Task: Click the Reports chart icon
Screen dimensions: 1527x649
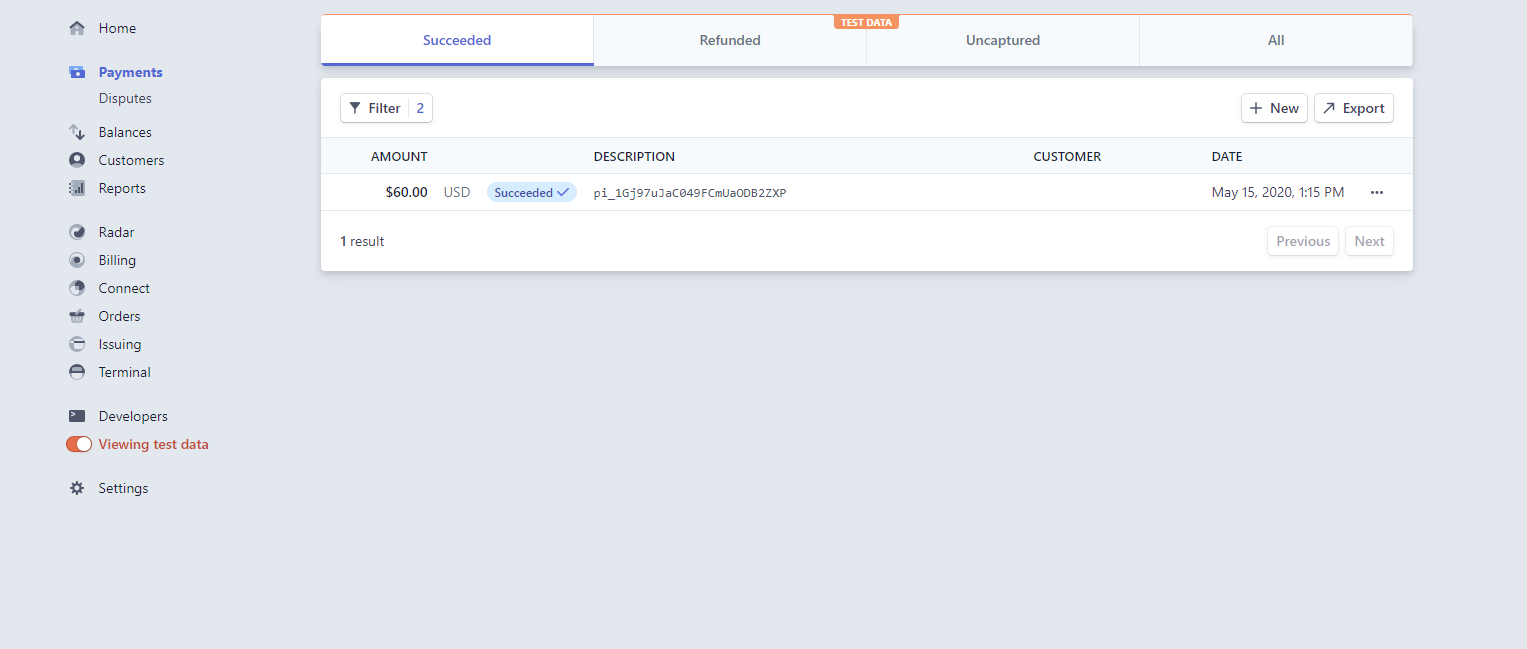Action: [77, 188]
